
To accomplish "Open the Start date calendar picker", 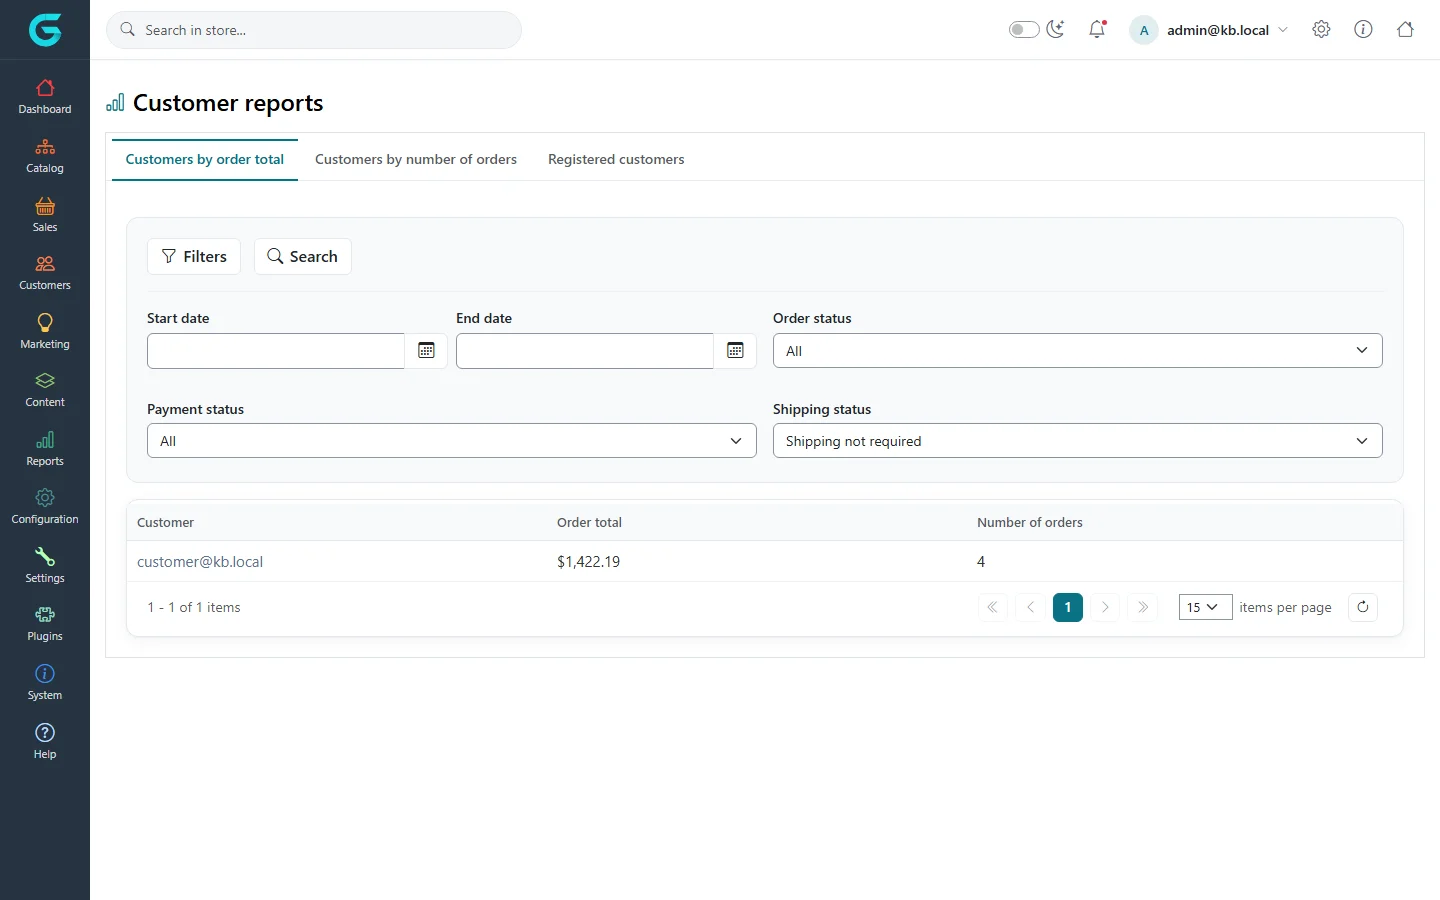I will (x=426, y=351).
